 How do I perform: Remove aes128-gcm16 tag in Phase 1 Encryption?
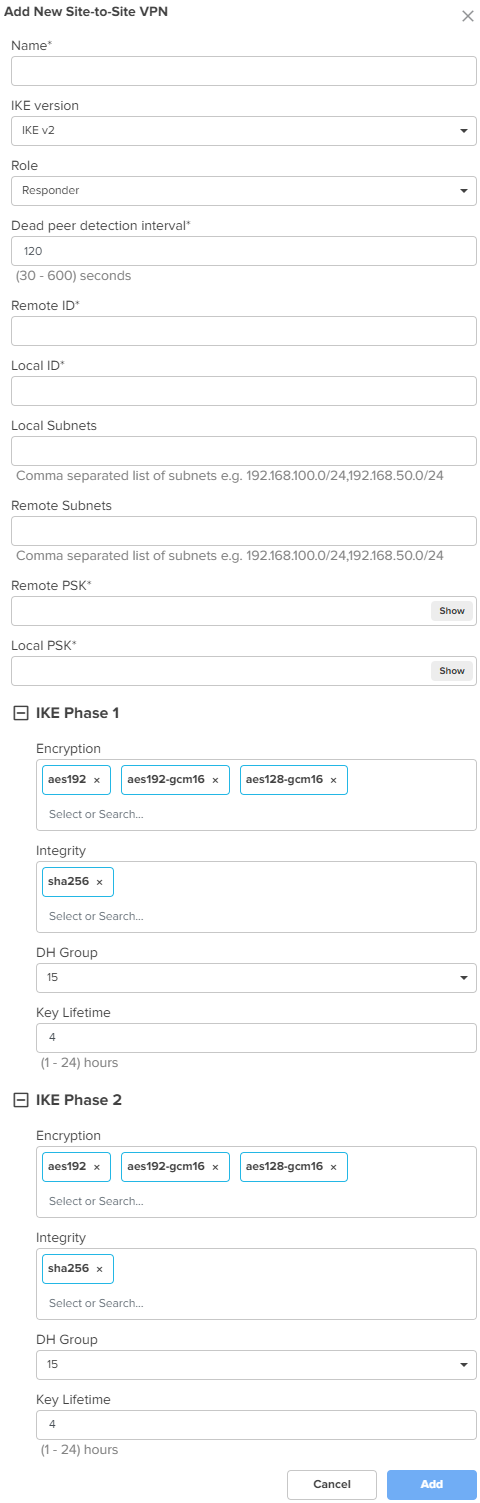(x=333, y=780)
